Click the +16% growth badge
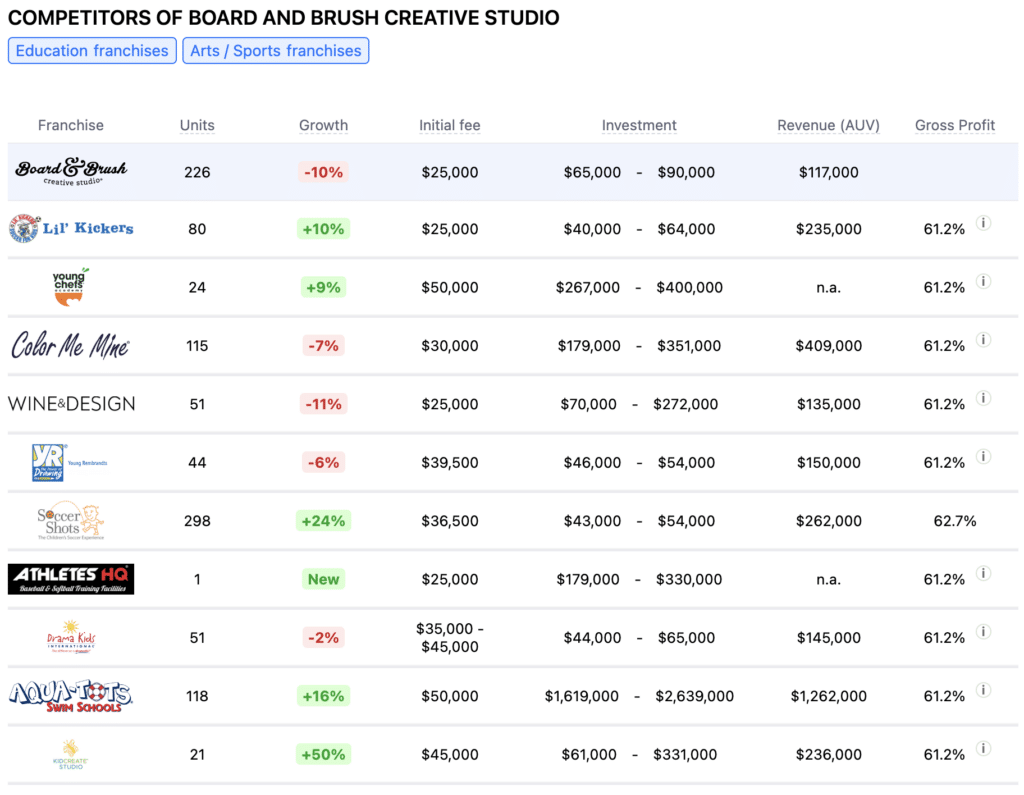1024x795 pixels. [323, 696]
